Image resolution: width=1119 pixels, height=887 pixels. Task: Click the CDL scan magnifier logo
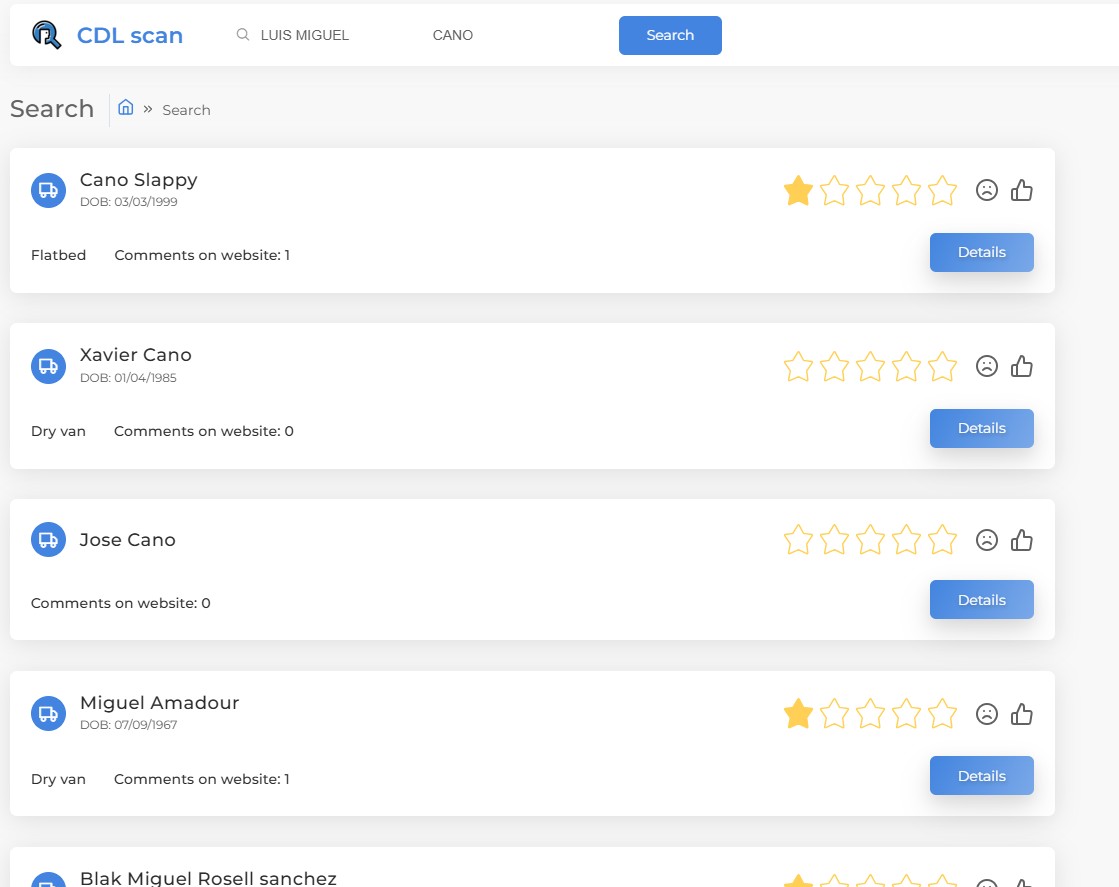46,35
